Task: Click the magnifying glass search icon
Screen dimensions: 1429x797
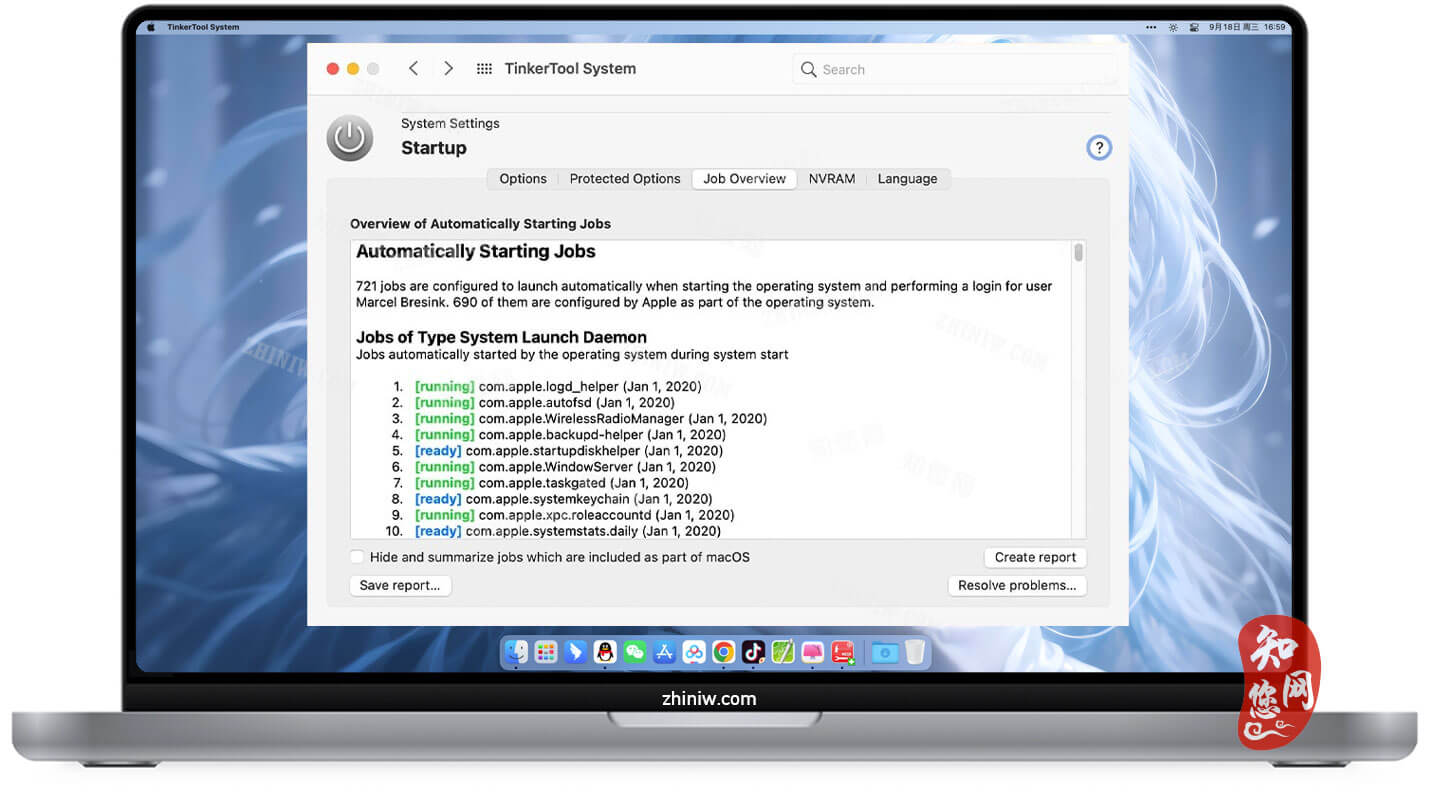Action: [808, 69]
